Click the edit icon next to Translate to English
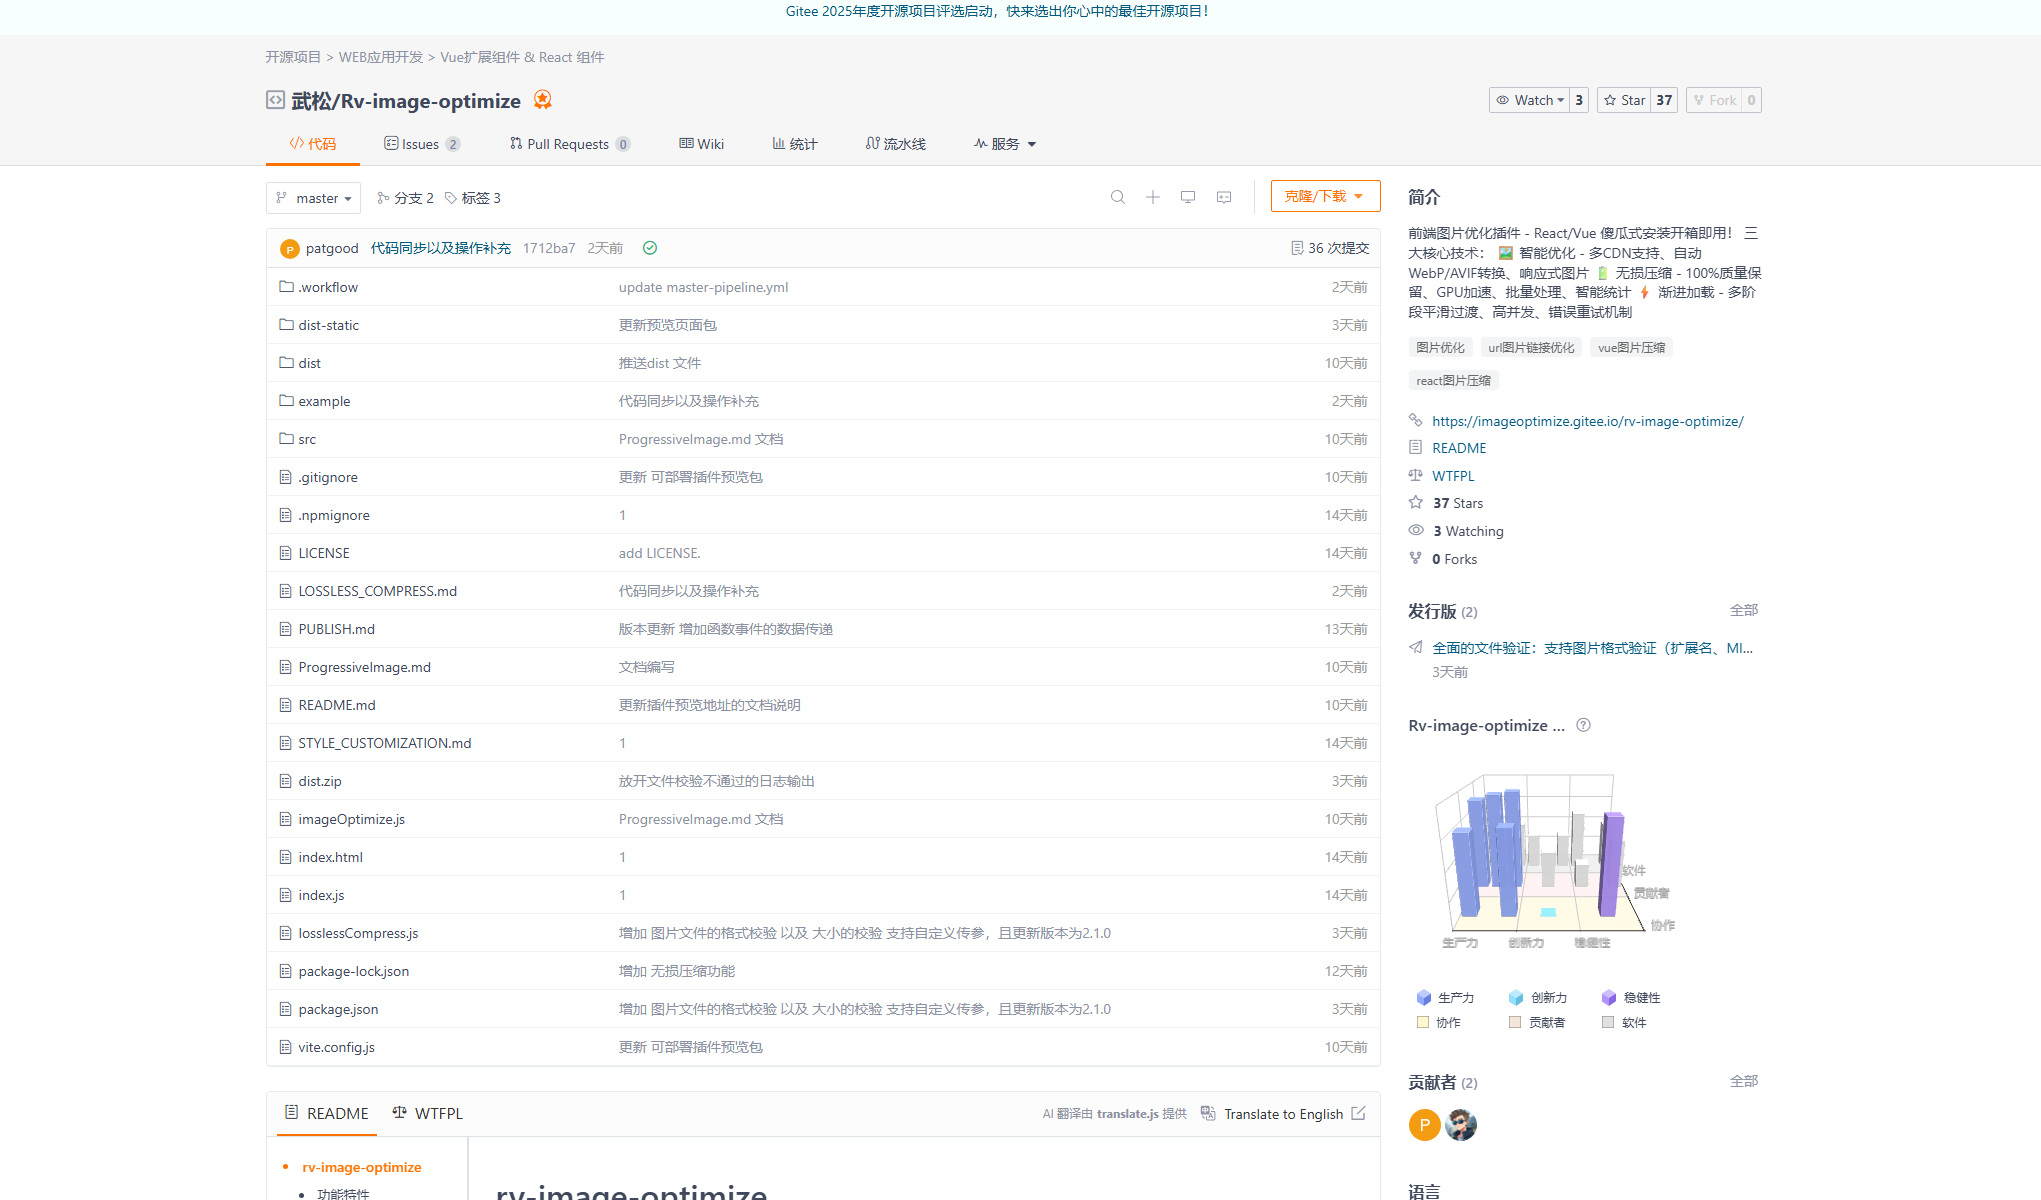 pyautogui.click(x=1358, y=1113)
